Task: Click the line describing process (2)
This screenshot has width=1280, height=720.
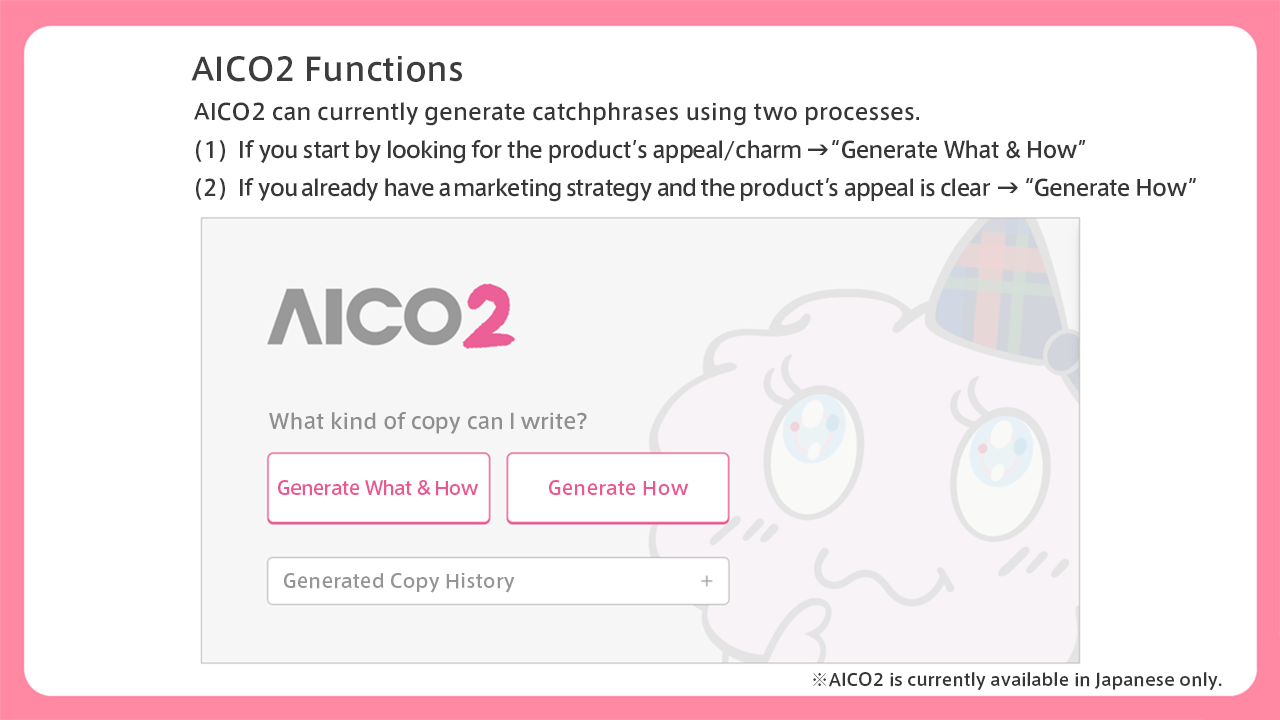Action: (695, 188)
